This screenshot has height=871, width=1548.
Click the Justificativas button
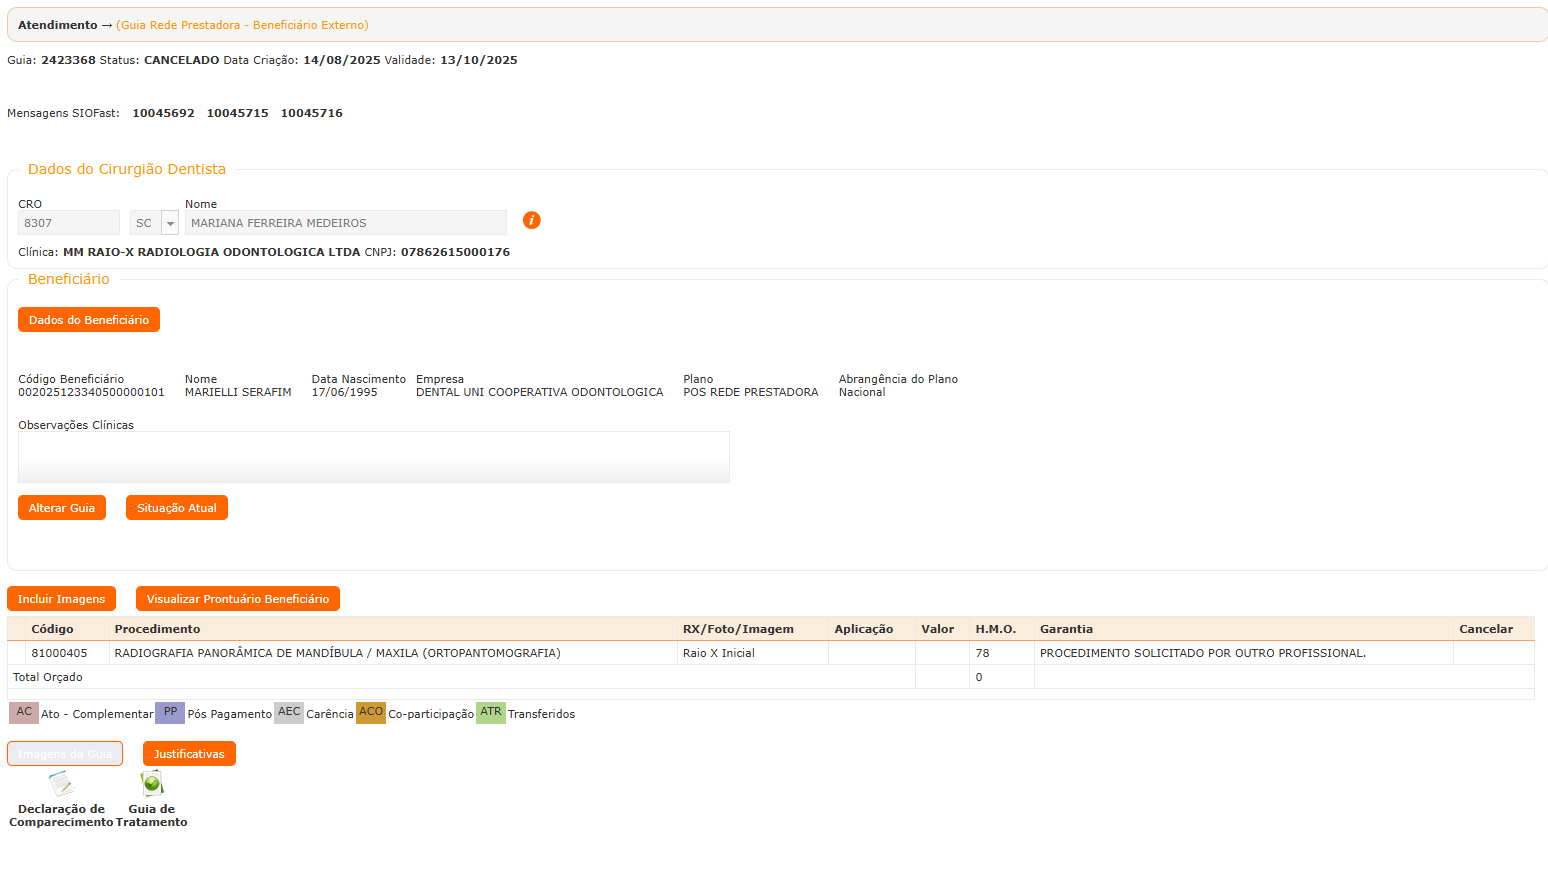click(x=189, y=754)
